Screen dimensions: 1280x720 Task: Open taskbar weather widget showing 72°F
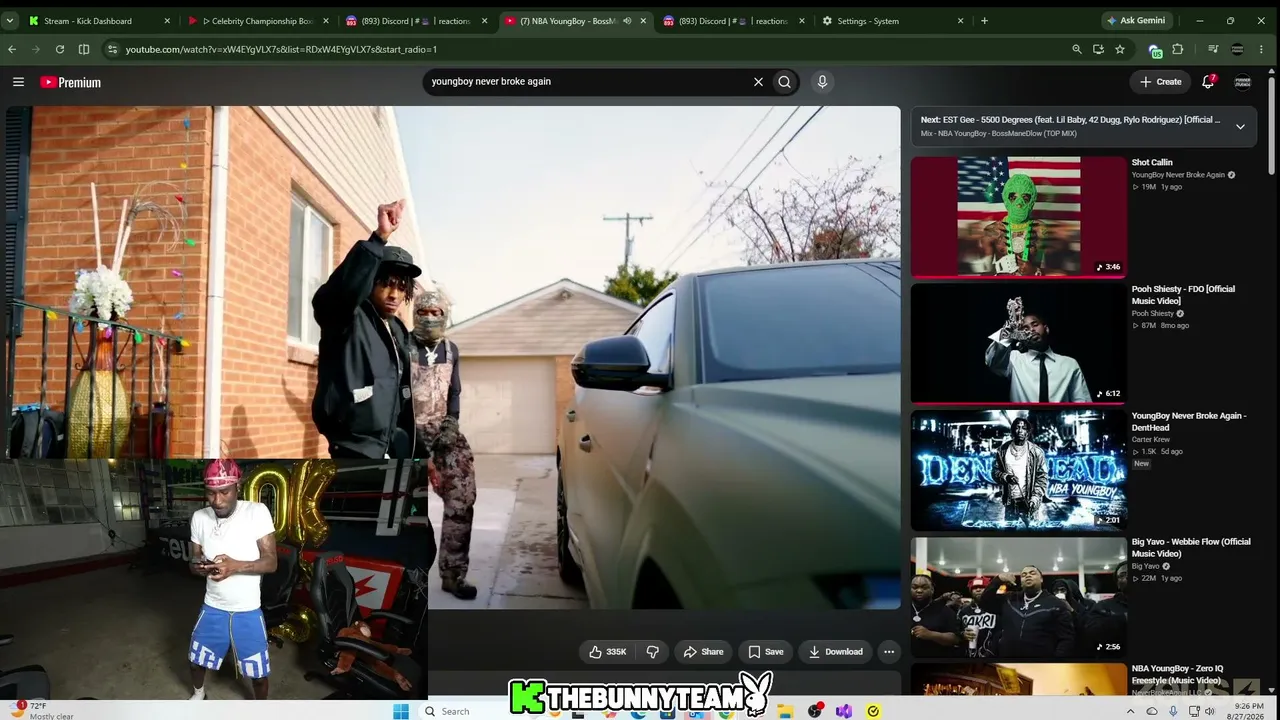[x=40, y=711]
